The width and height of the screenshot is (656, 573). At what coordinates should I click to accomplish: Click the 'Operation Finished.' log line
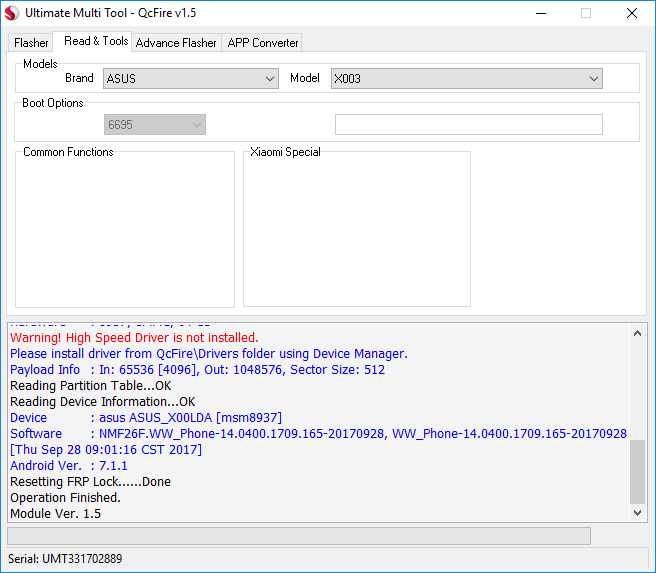tap(65, 498)
